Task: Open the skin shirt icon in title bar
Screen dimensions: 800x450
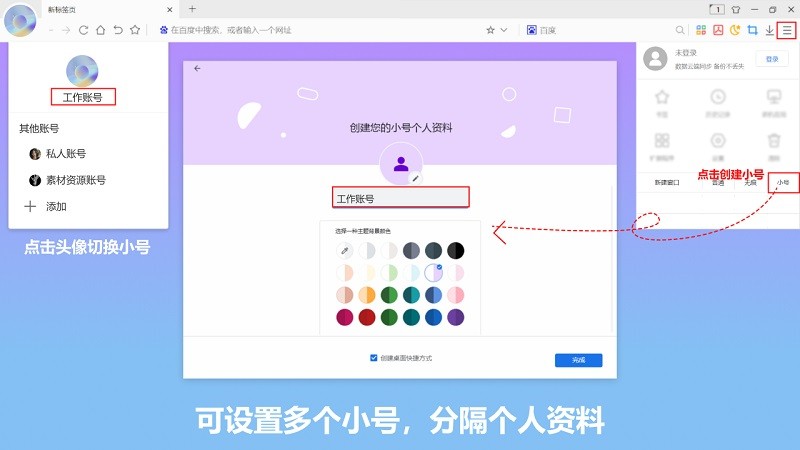Action: (736, 9)
